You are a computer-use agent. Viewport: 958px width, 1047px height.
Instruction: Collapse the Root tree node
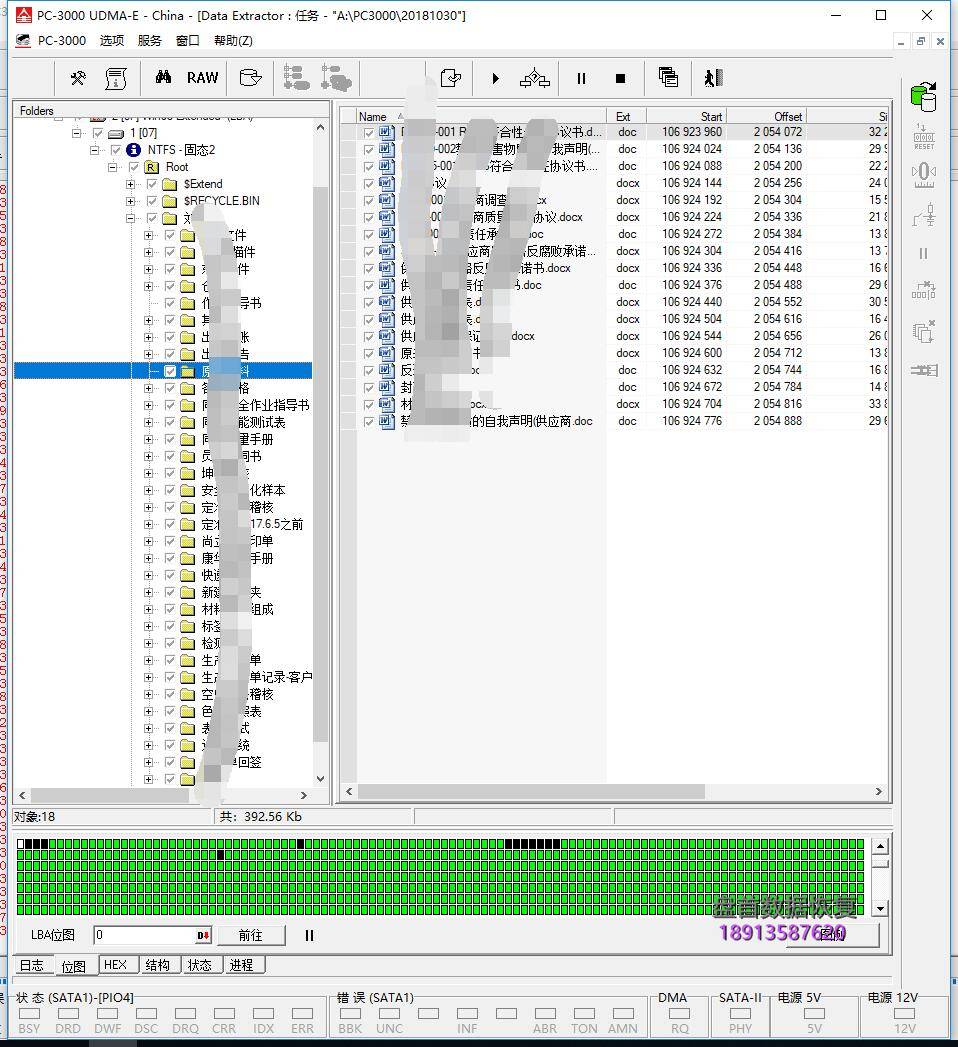click(113, 167)
